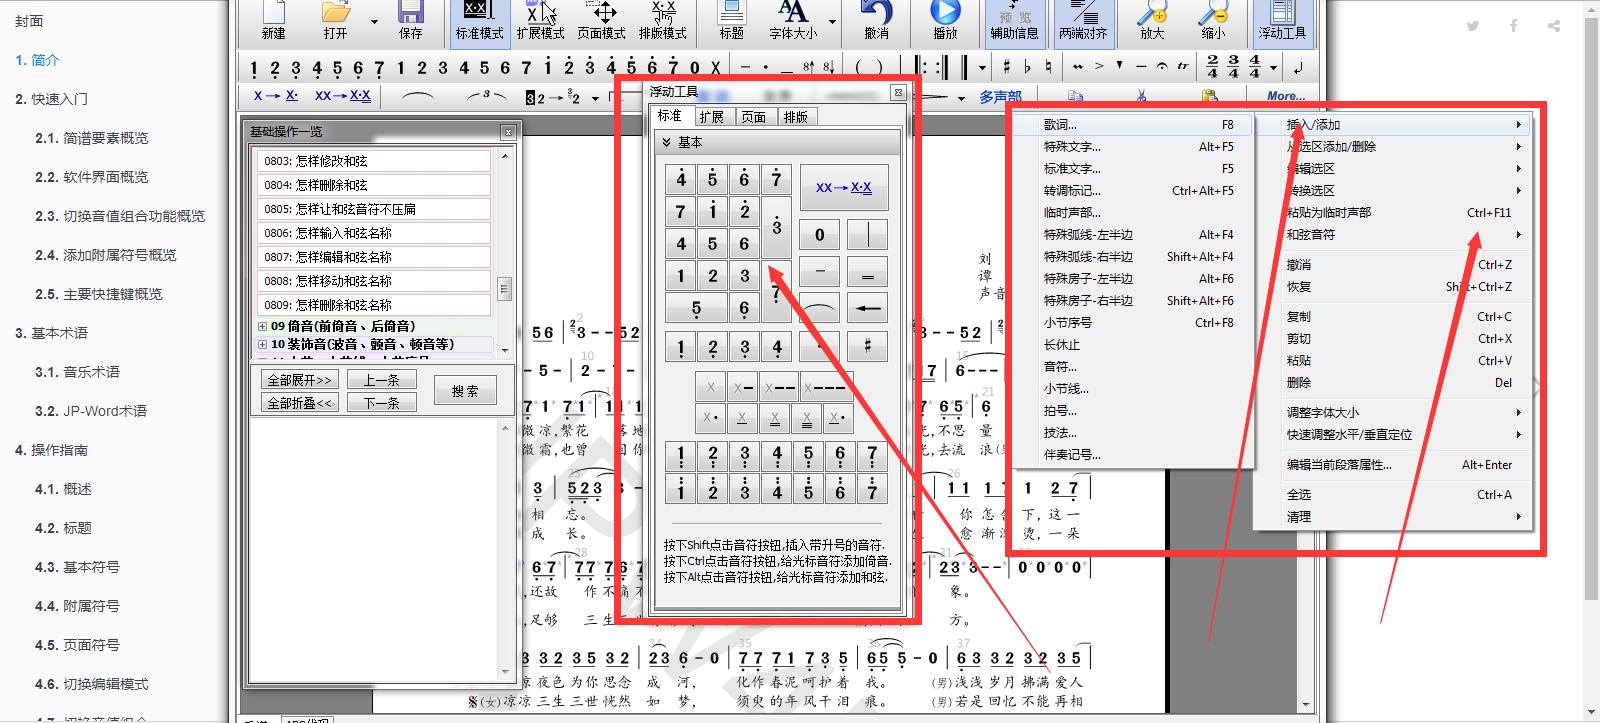Click 全部展开>> button

point(299,380)
